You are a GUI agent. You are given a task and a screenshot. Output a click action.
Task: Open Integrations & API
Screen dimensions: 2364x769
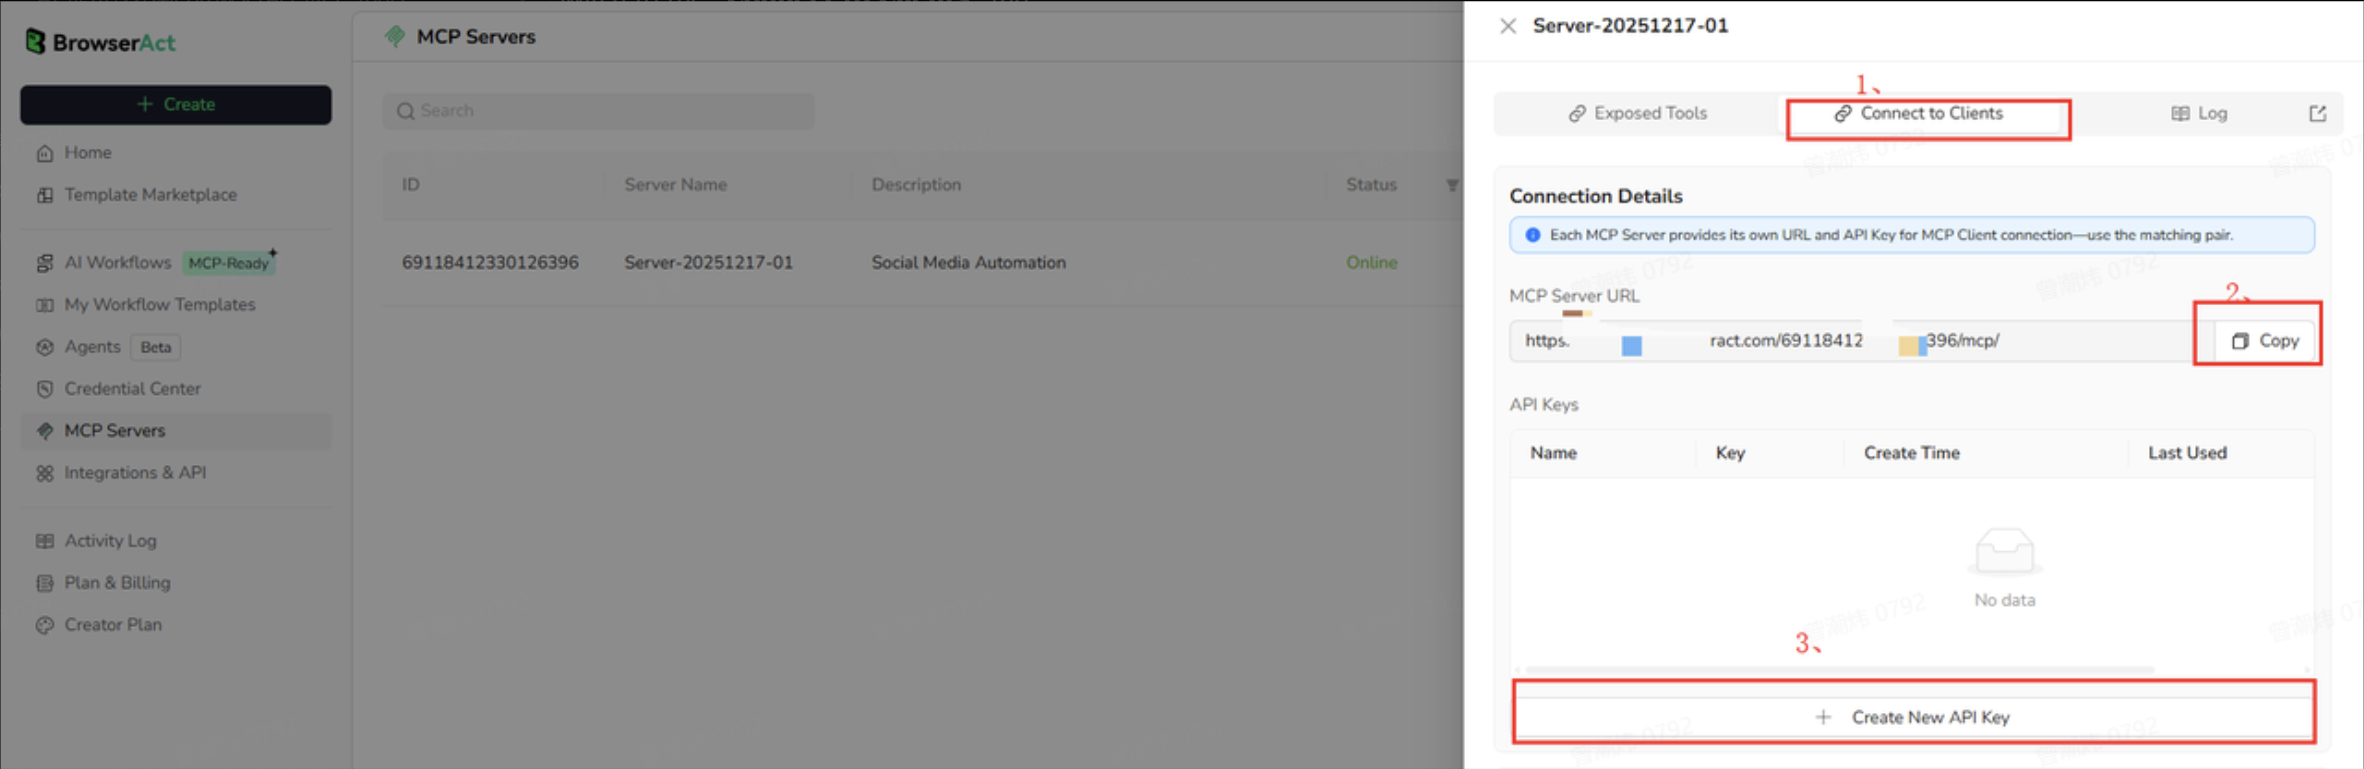point(135,472)
